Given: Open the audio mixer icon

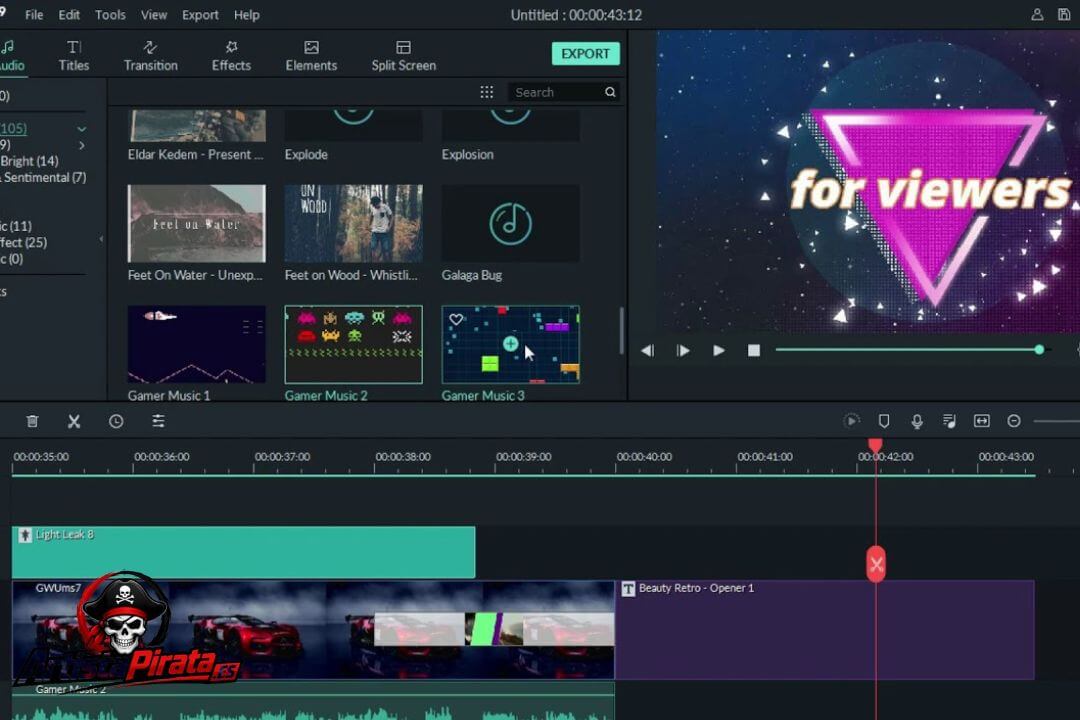Looking at the screenshot, I should (x=949, y=421).
